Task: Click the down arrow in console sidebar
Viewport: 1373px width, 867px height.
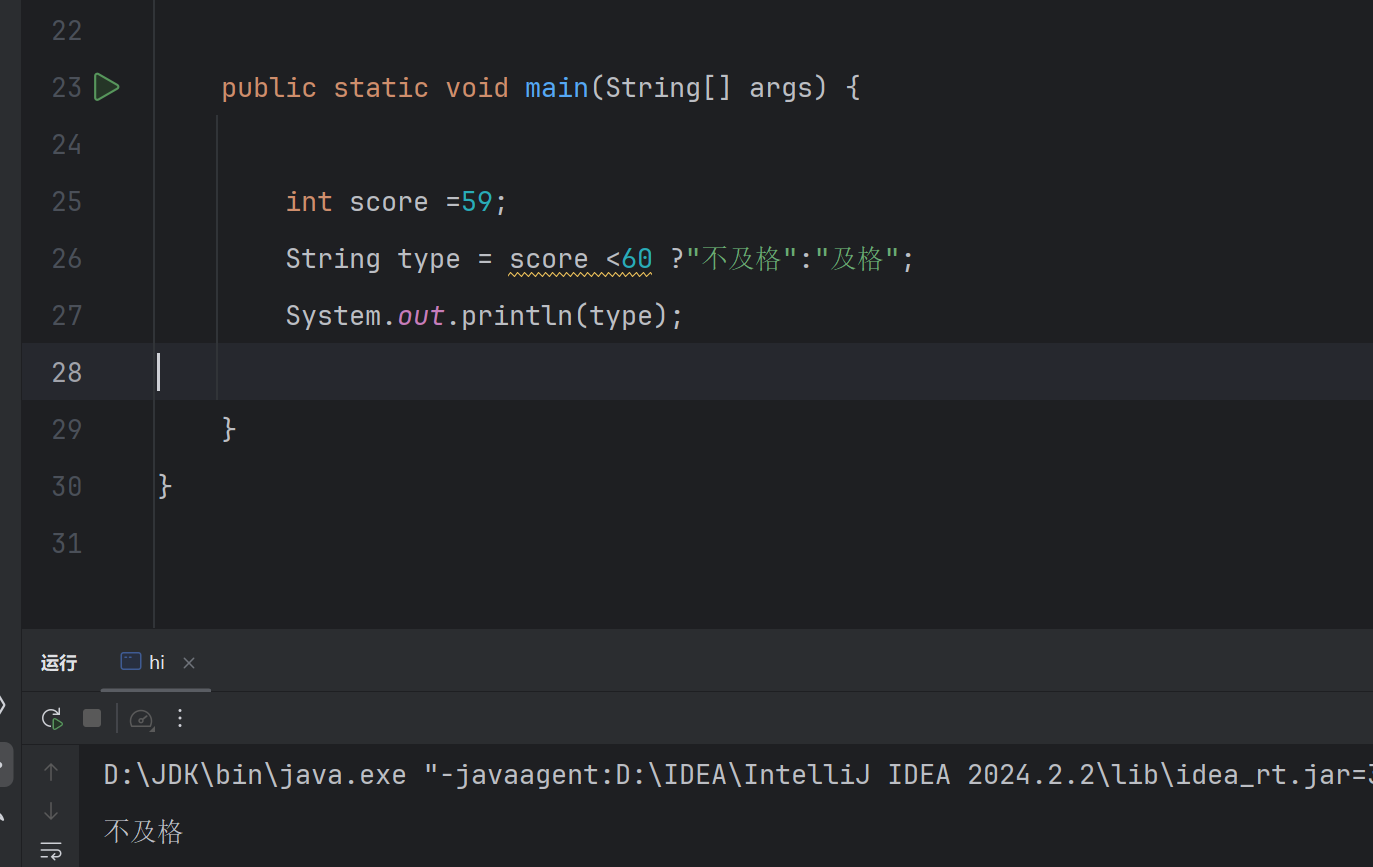Action: coord(51,811)
